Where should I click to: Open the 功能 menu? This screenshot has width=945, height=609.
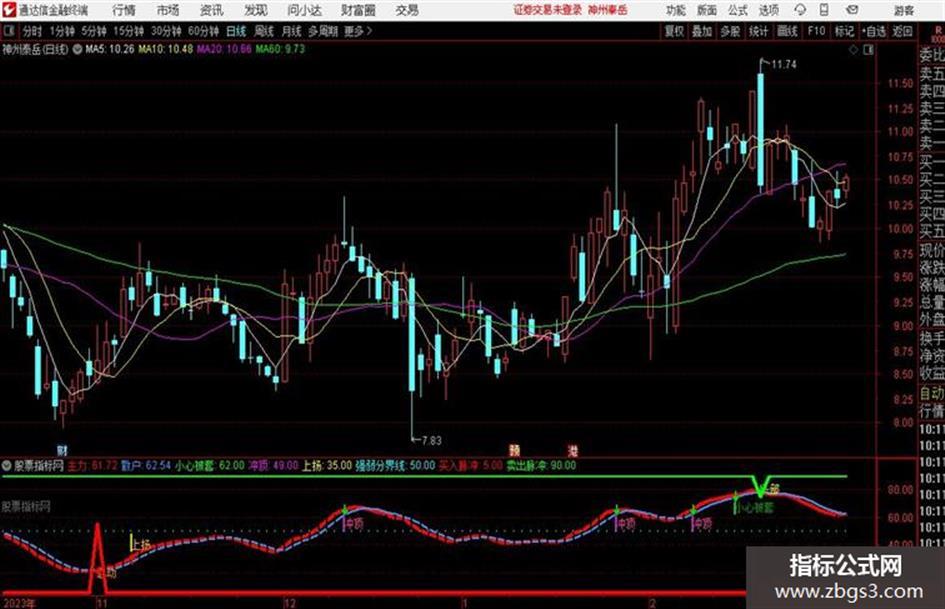pos(676,10)
